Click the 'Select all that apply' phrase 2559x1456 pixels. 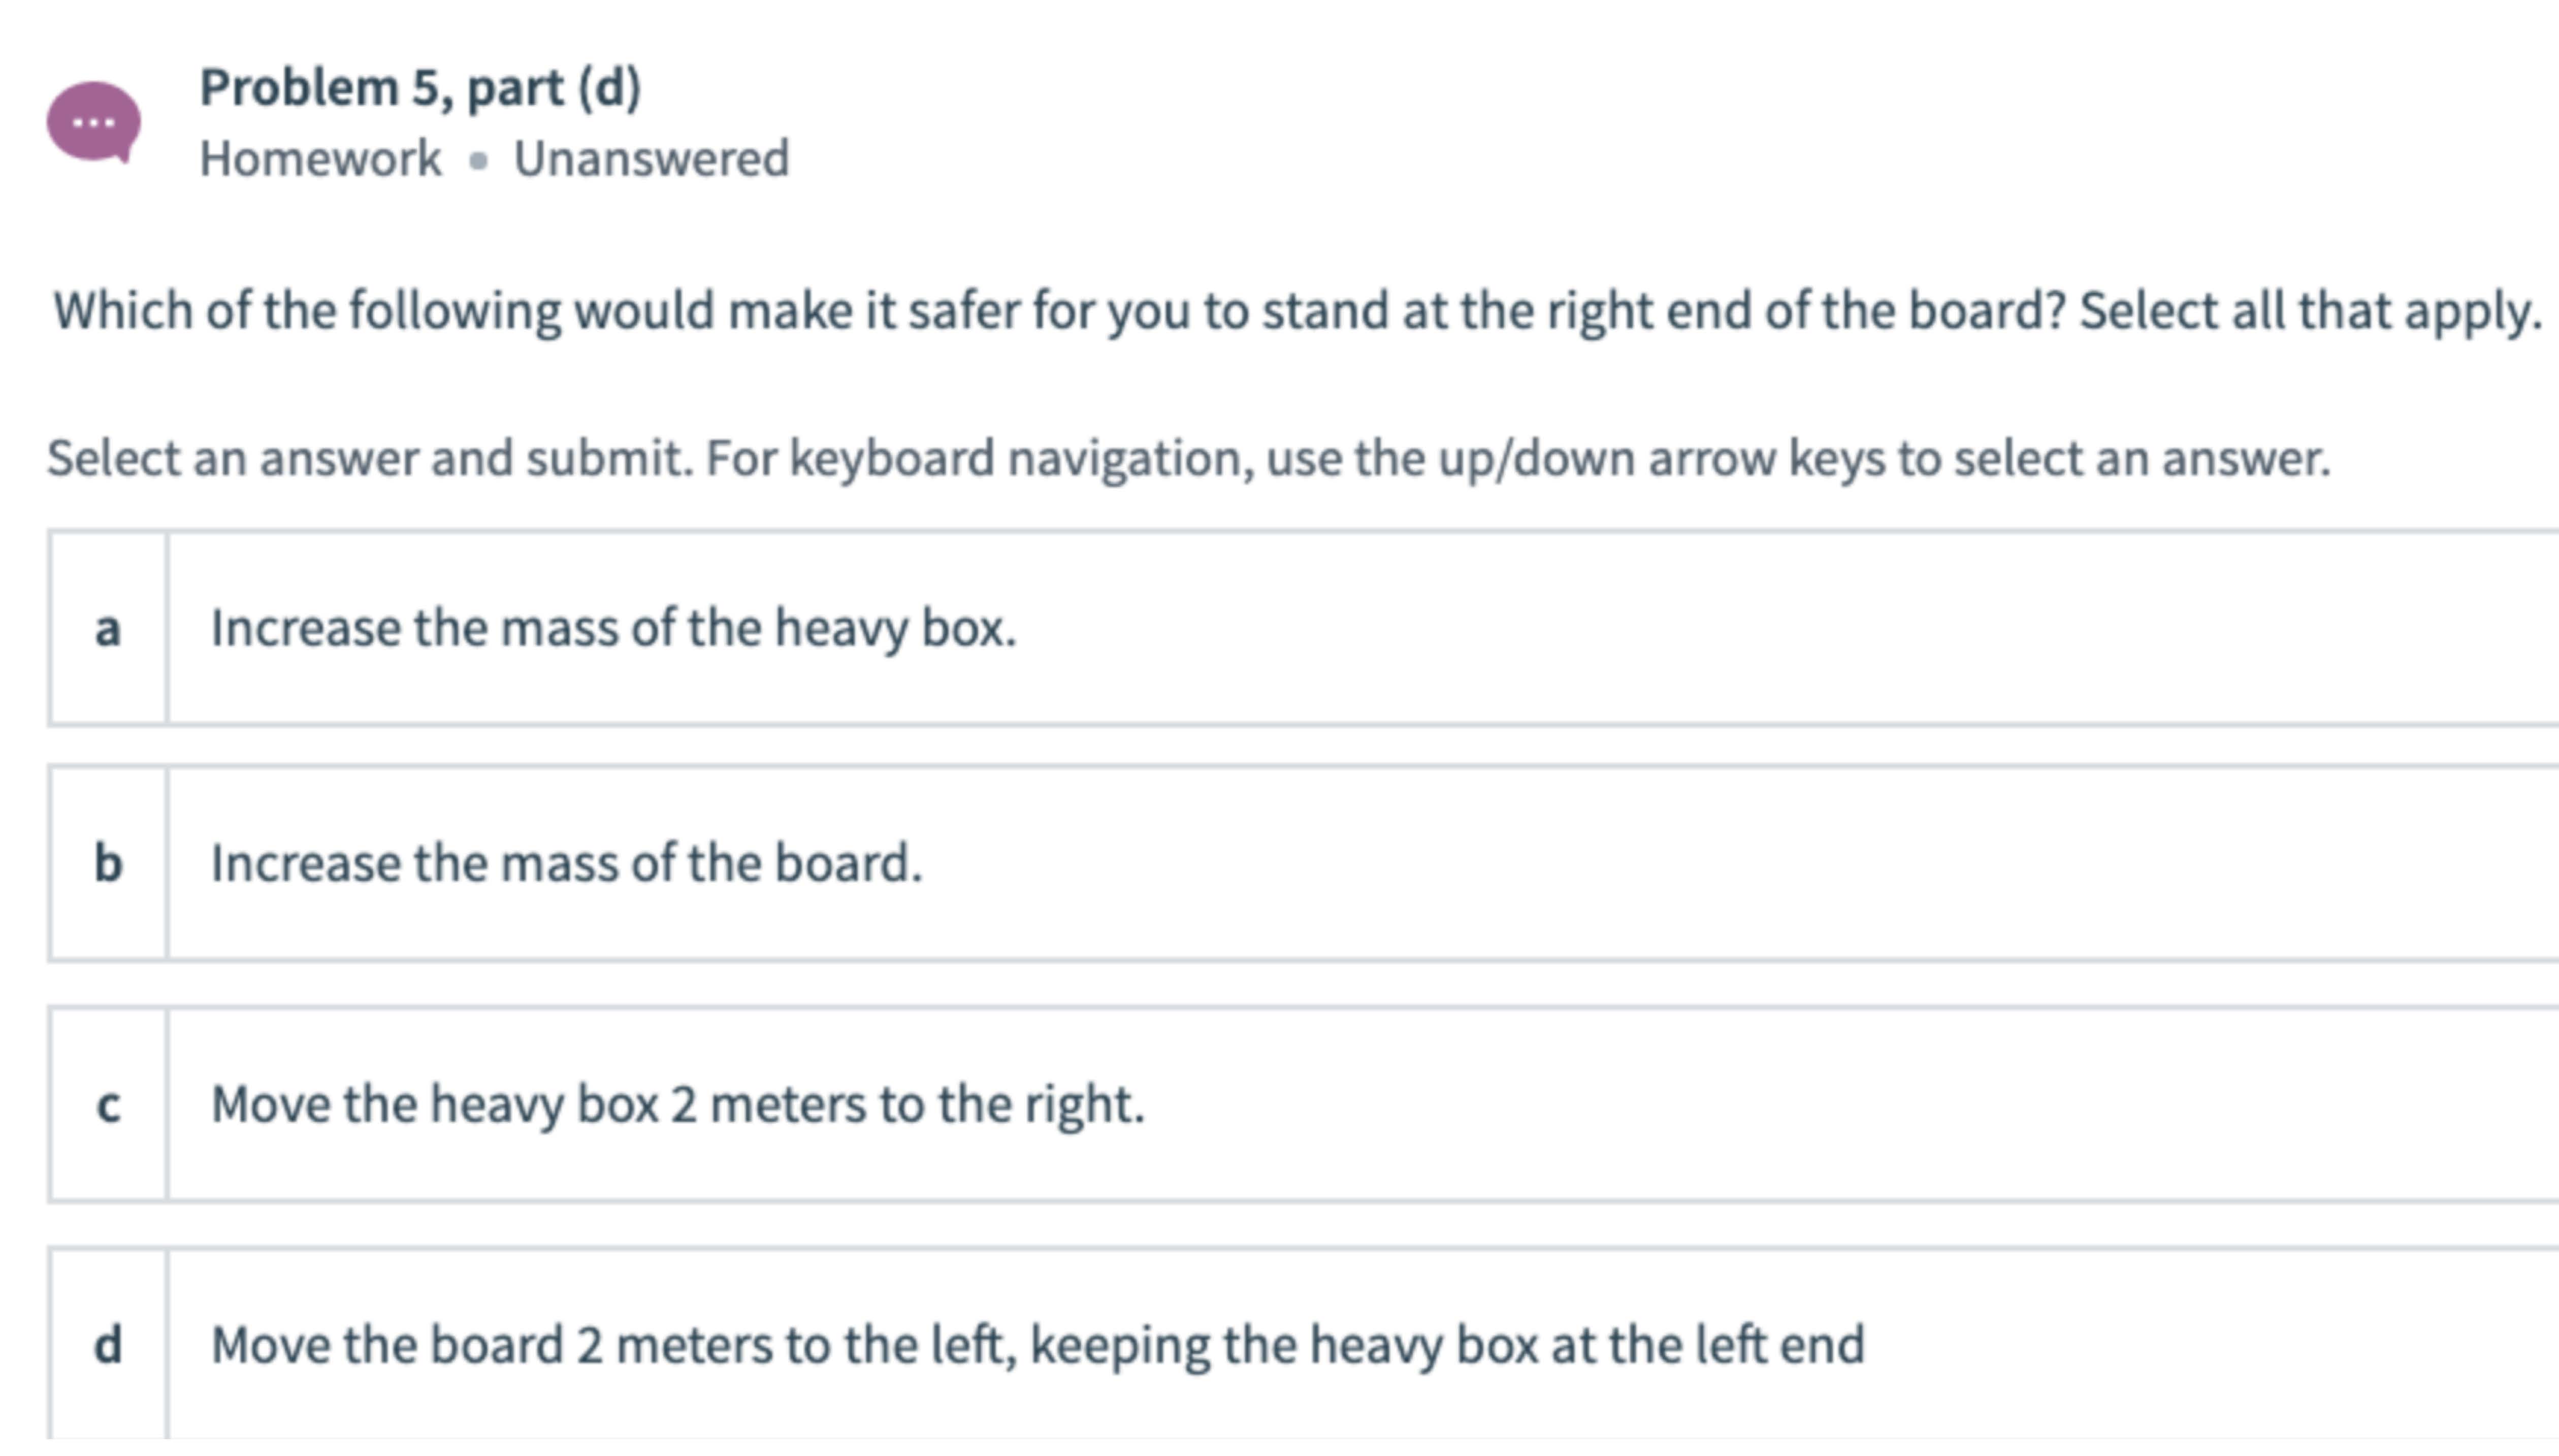click(x=2311, y=311)
